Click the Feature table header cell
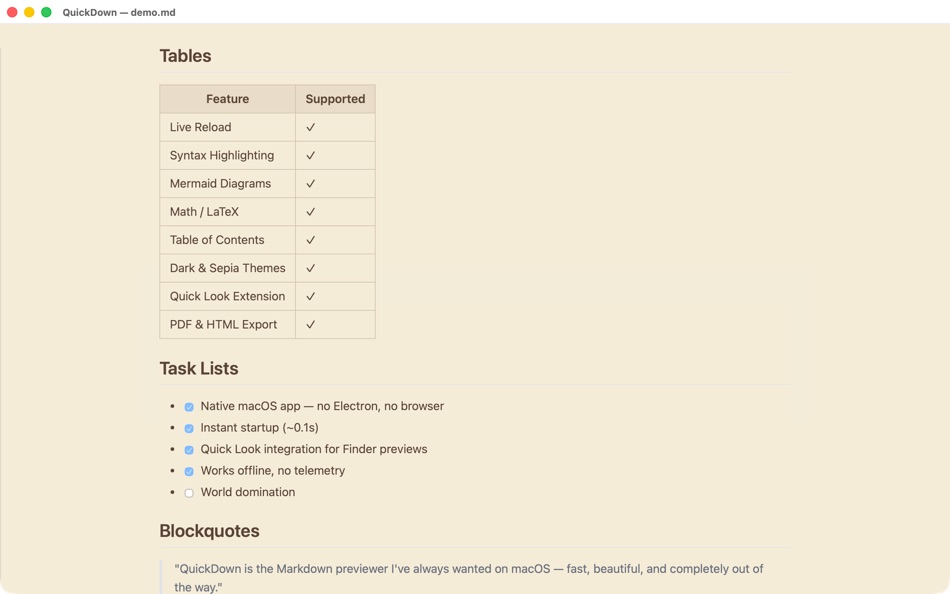This screenshot has width=950, height=594. (227, 98)
